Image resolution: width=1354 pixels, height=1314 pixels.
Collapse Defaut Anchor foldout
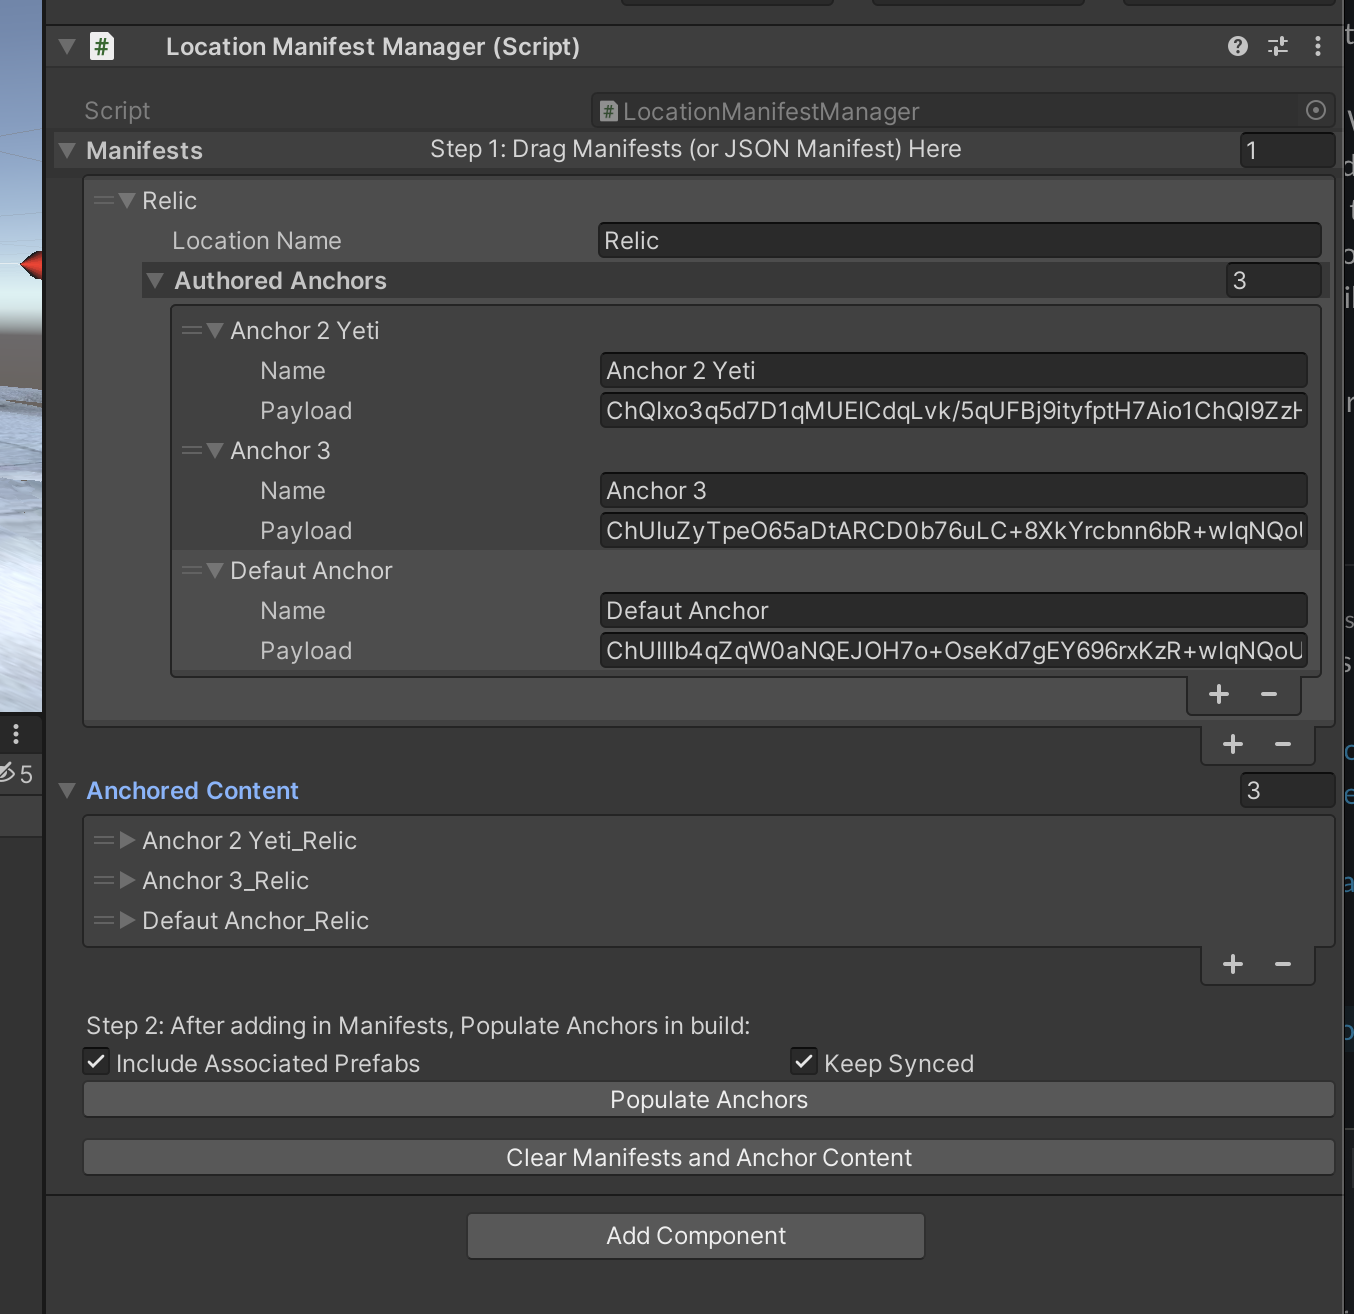coord(215,571)
